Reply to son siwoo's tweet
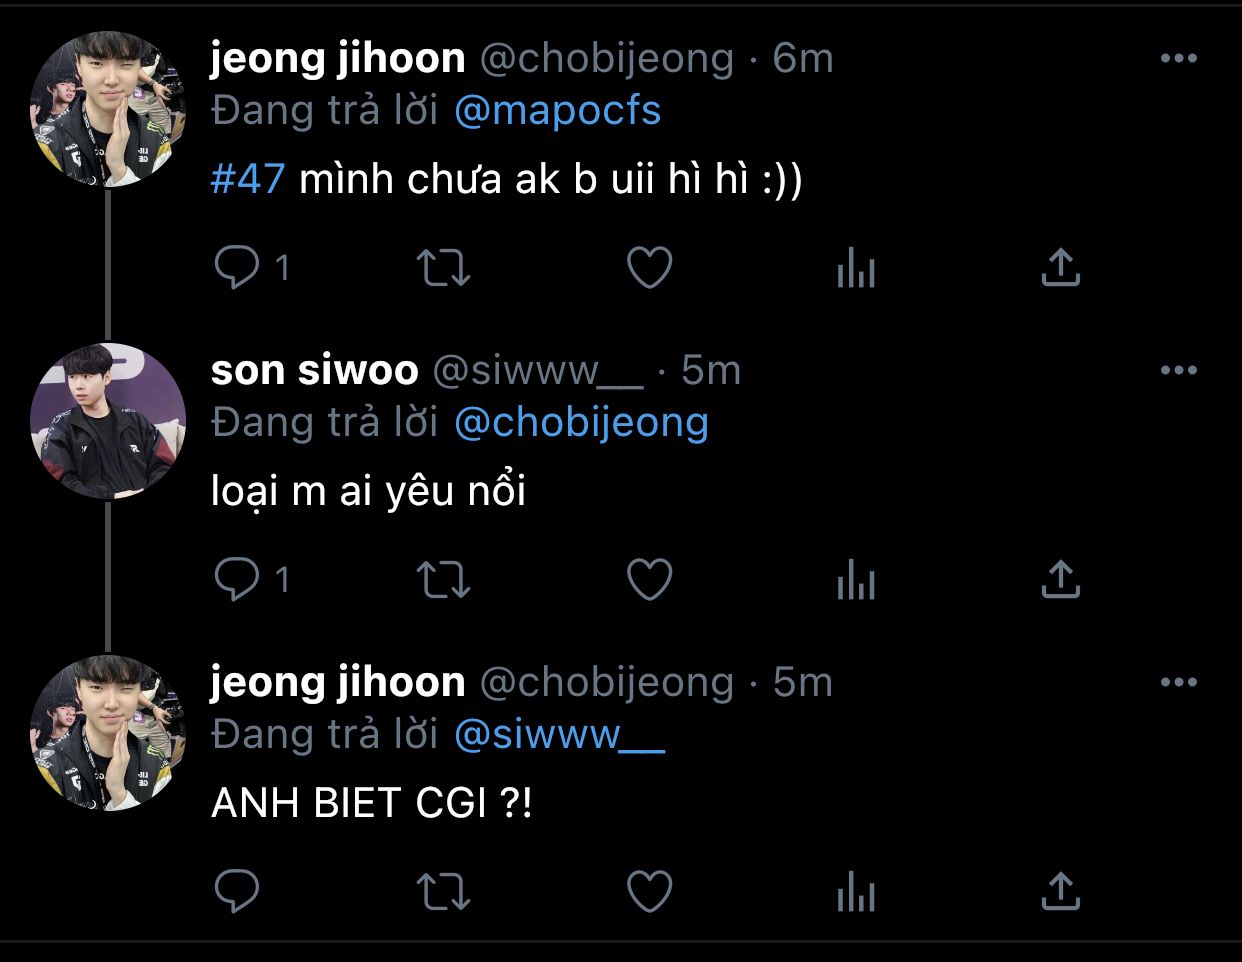 [x=238, y=579]
